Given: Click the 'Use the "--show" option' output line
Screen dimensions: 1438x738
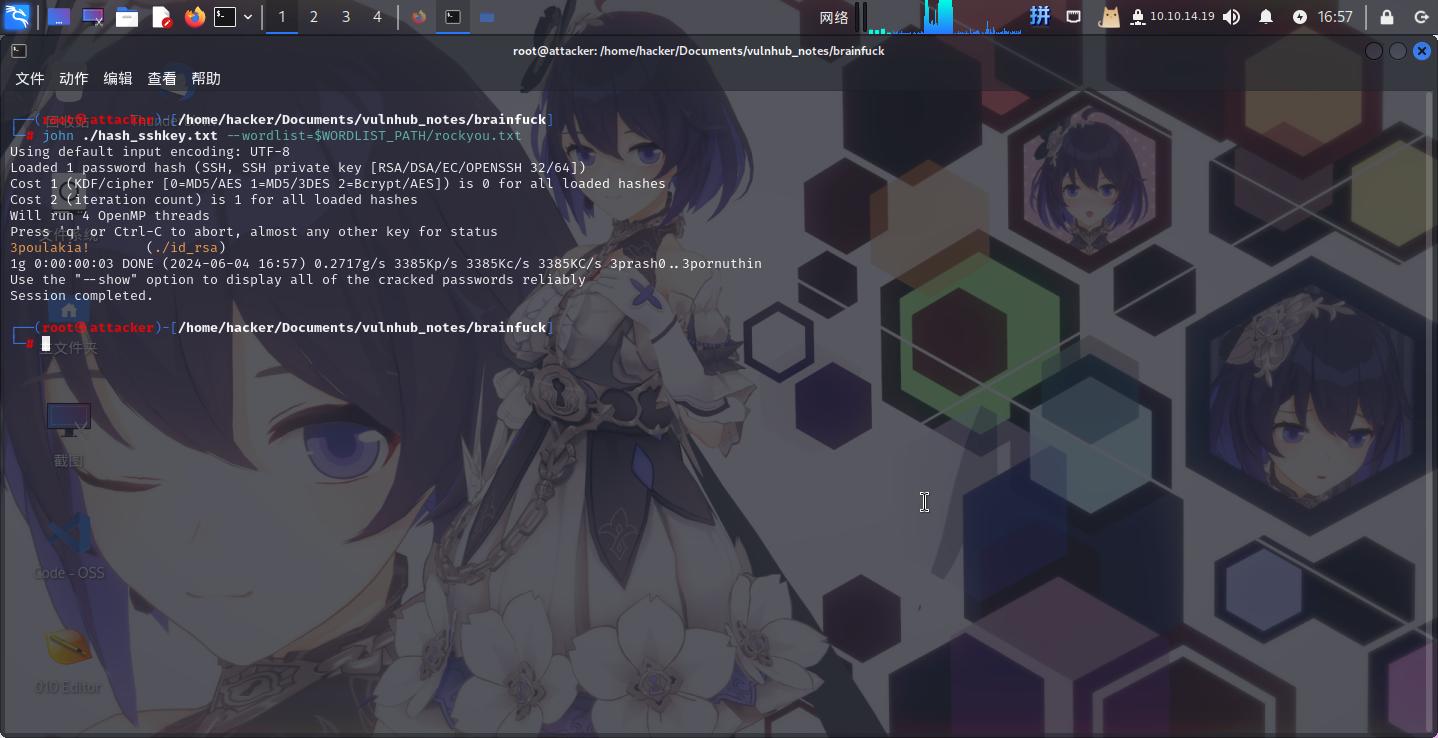Looking at the screenshot, I should tap(298, 280).
